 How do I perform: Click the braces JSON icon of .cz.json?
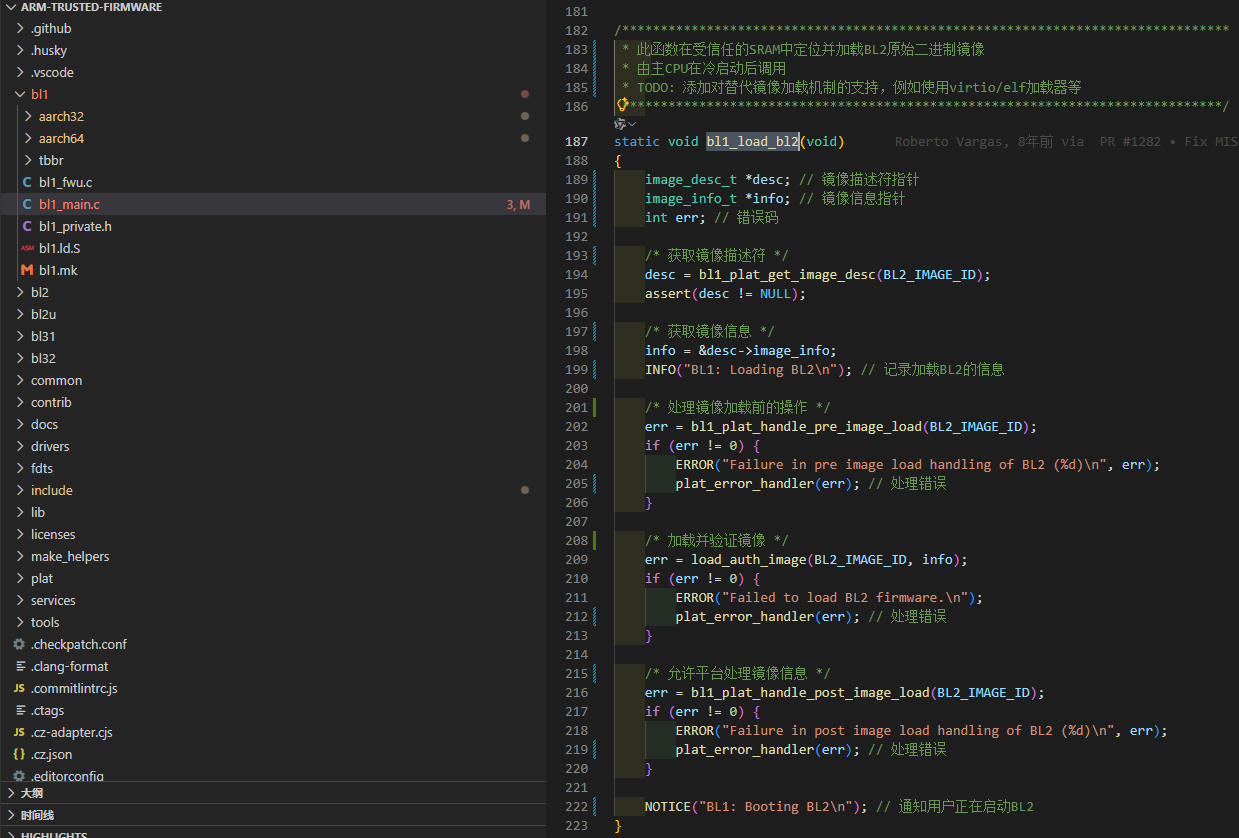(x=19, y=754)
